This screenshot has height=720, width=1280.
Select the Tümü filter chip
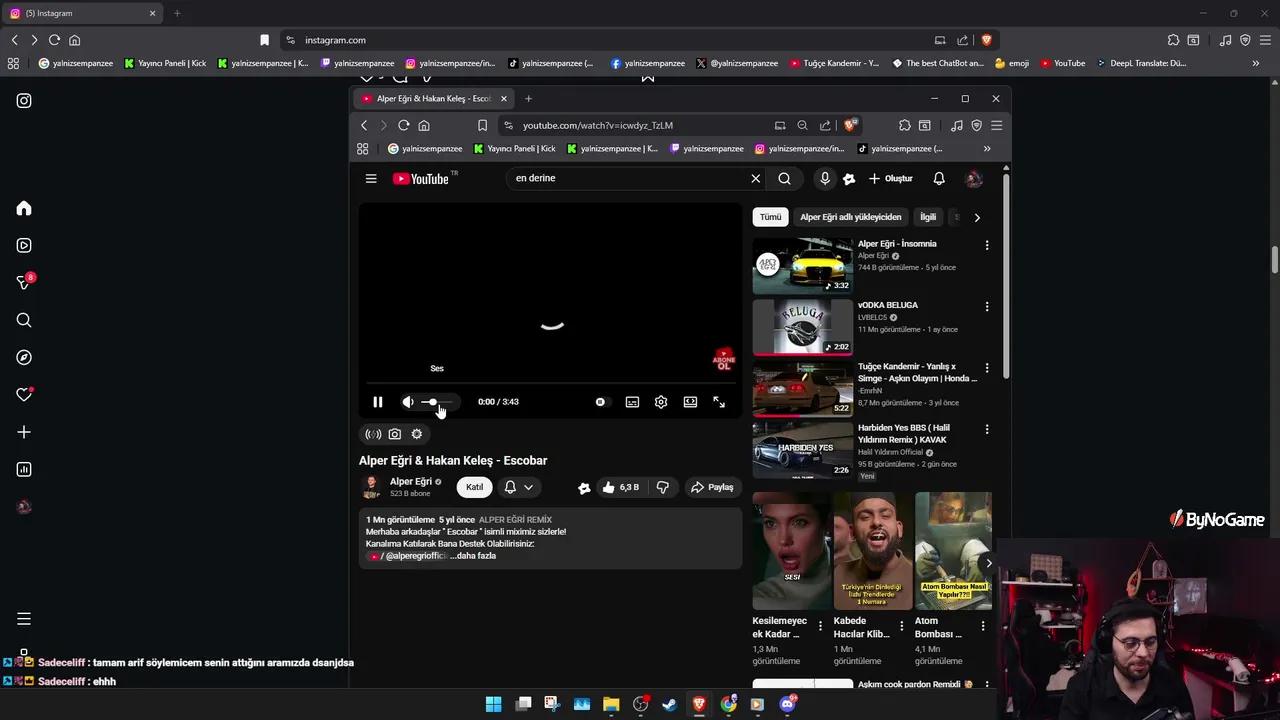click(x=770, y=217)
